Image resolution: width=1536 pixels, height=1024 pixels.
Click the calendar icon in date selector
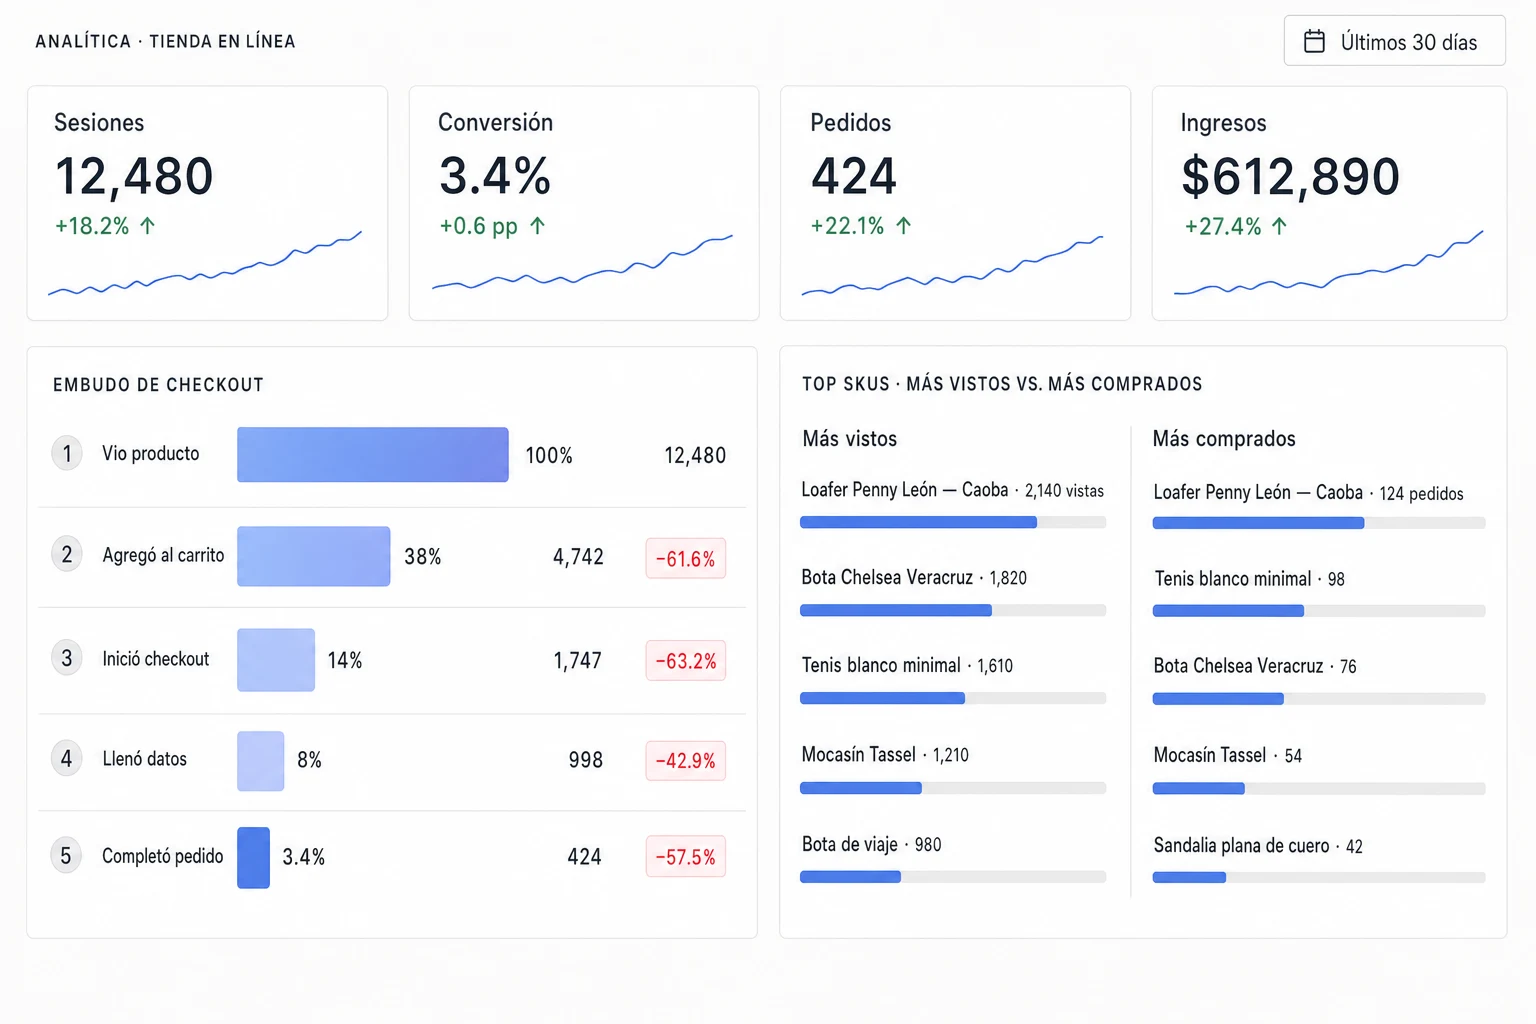click(x=1315, y=41)
